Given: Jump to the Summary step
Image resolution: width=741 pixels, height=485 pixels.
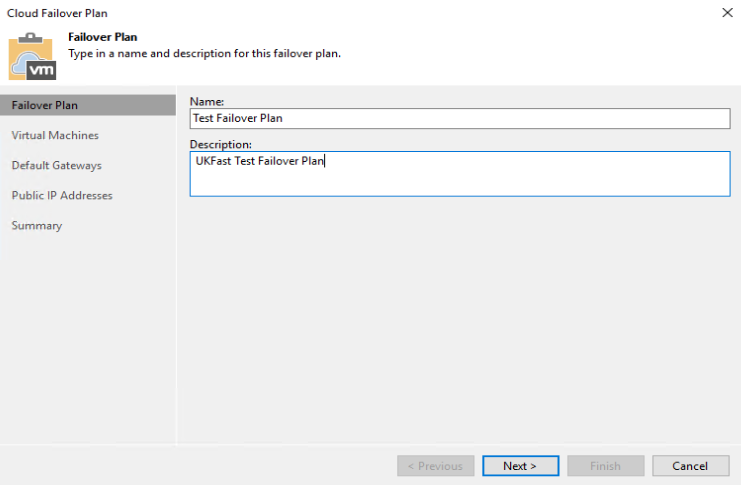Looking at the screenshot, I should (37, 225).
